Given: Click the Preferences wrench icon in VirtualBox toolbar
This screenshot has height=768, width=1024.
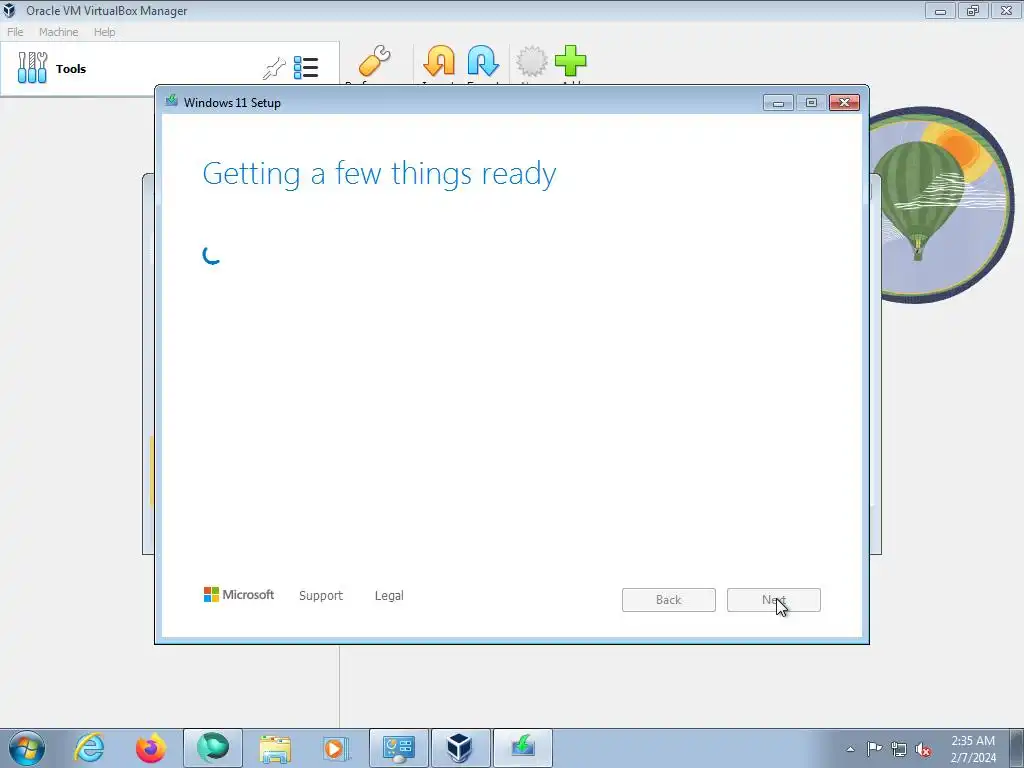Looking at the screenshot, I should click(x=374, y=62).
